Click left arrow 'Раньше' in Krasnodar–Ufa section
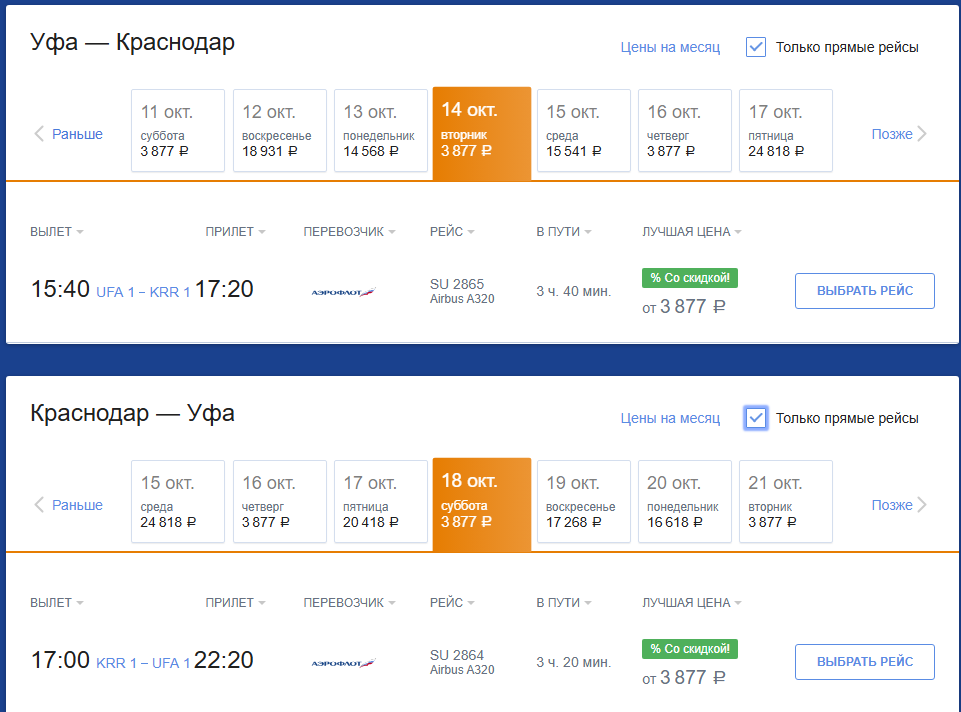The height and width of the screenshot is (712, 961). click(x=68, y=505)
